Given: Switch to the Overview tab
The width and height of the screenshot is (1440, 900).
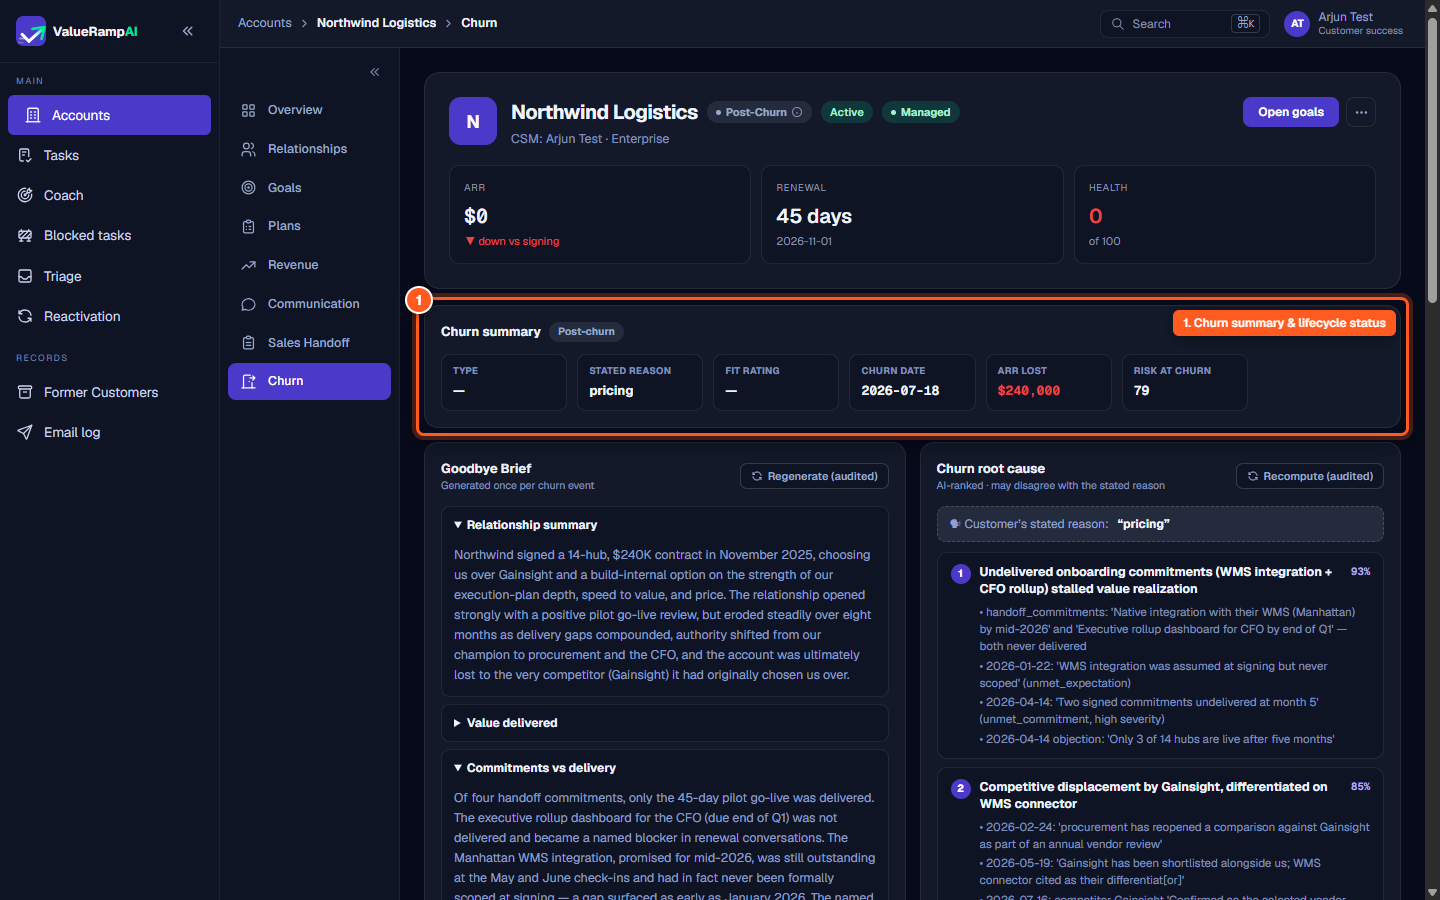Looking at the screenshot, I should coord(309,110).
